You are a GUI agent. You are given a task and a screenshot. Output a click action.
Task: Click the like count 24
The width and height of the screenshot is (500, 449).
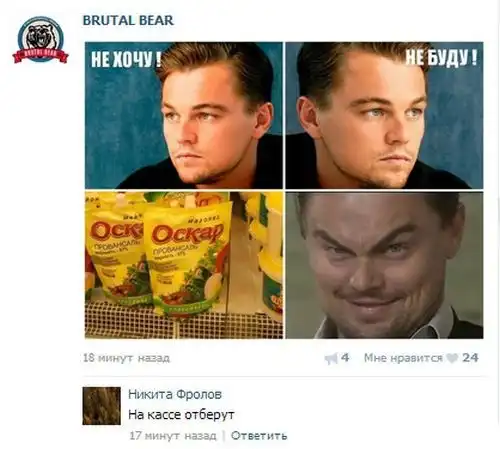point(470,358)
